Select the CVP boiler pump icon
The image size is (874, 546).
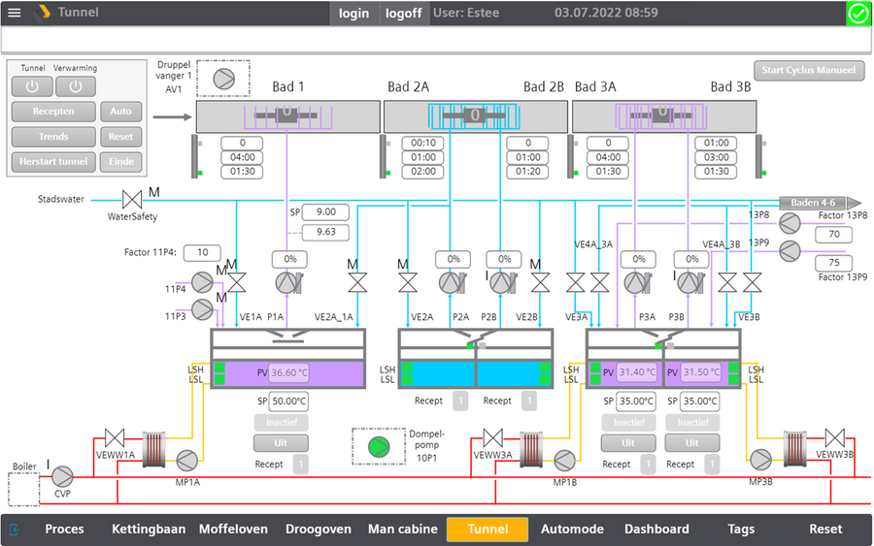(x=62, y=476)
